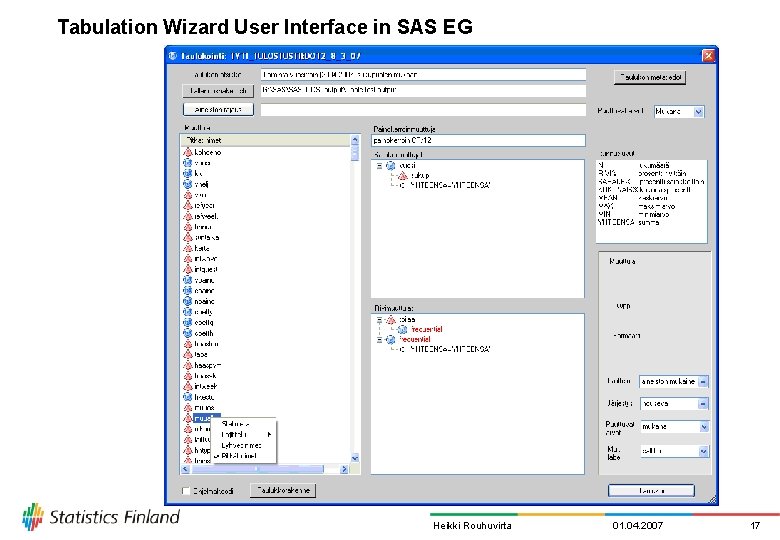
Task: Click the 'Taulukkorakenne' button
Action: point(283,490)
